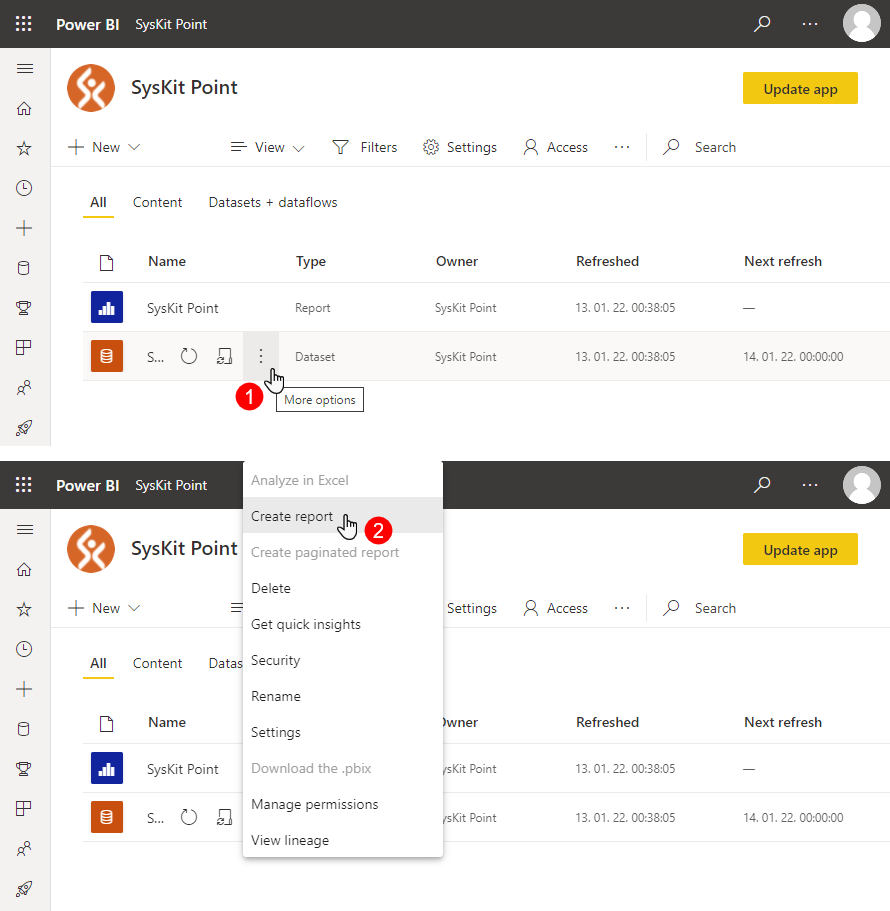
Task: Click Refresh now icon on top dataset row
Action: point(189,356)
